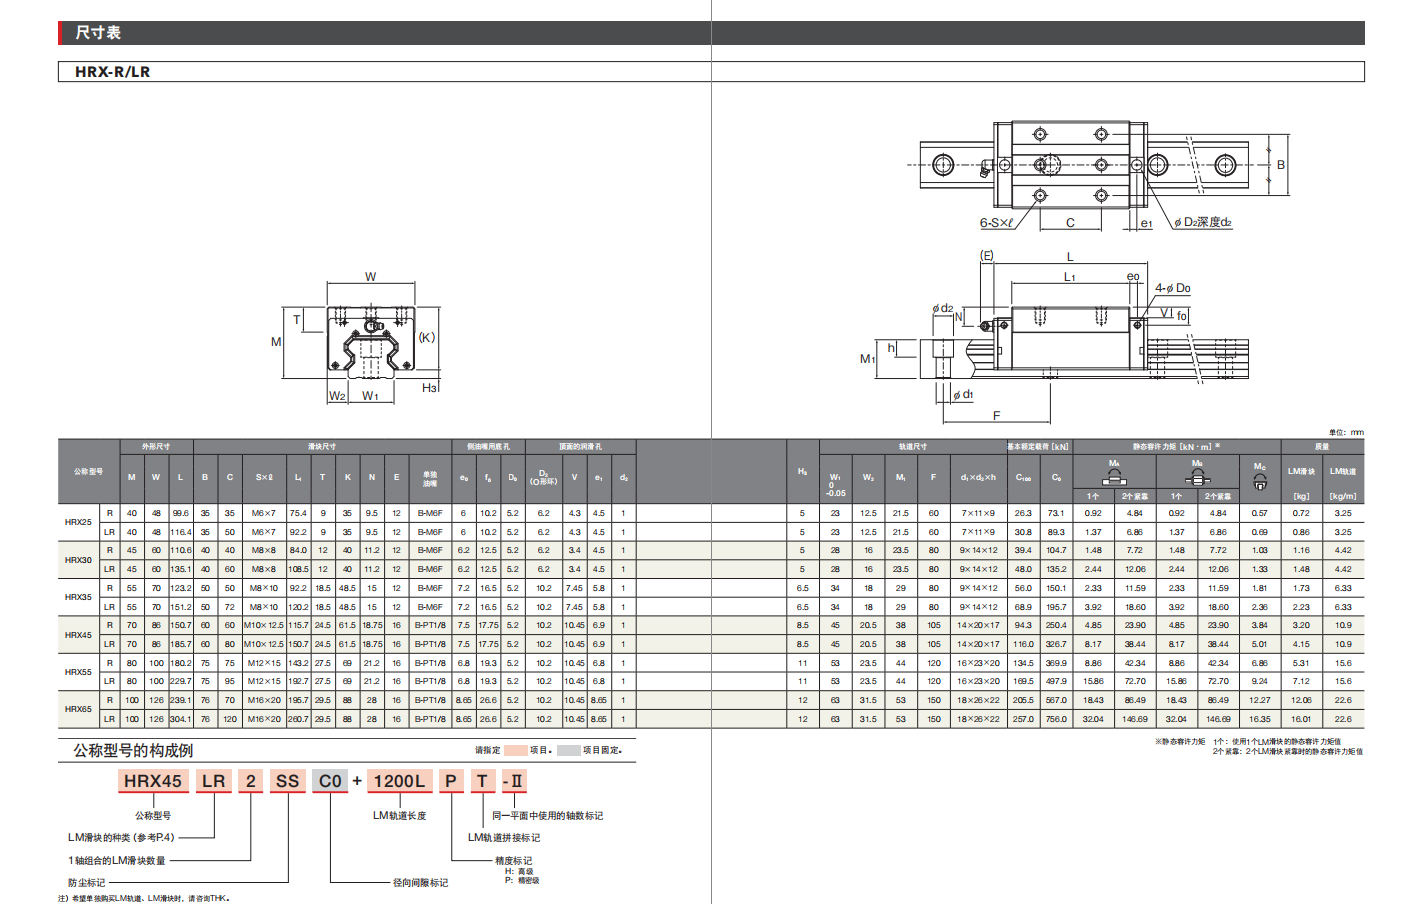Click the 同一平面中使用的轴数标记 label
Viewport: 1423px width, 904px height.
coord(547,816)
